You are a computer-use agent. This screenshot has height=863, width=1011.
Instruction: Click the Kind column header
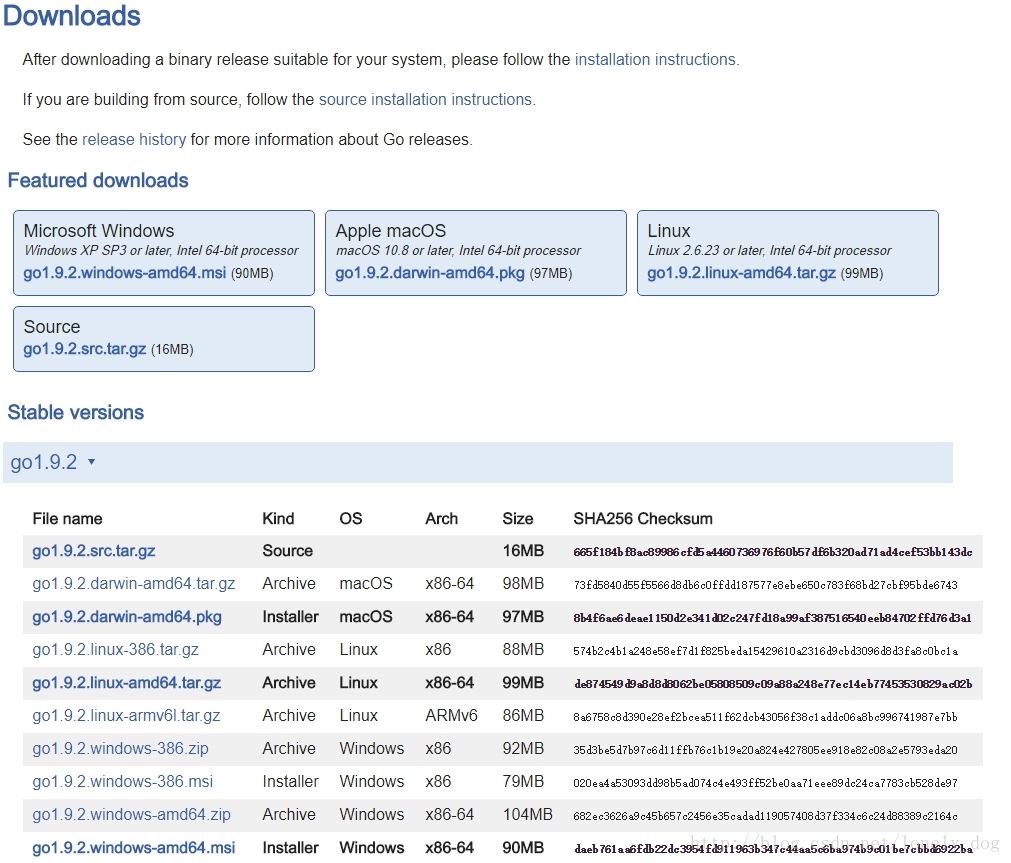278,519
